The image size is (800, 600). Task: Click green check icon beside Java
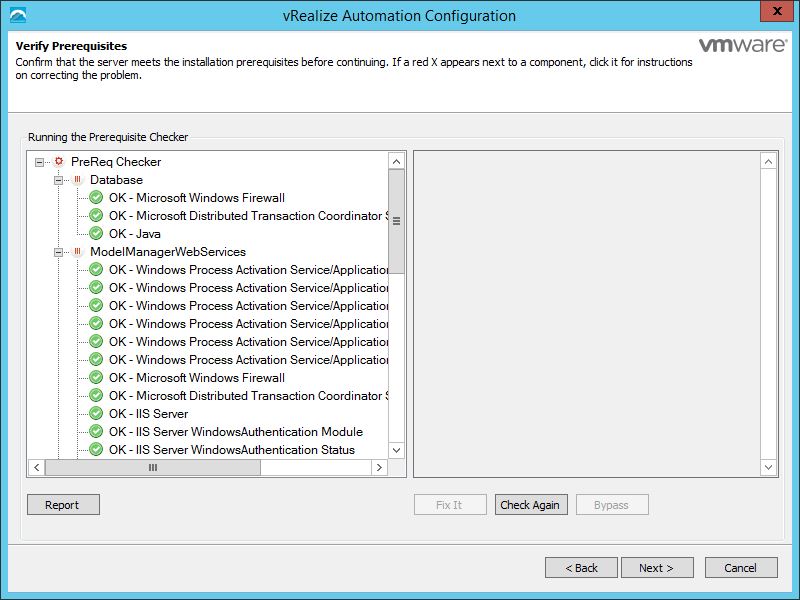click(97, 234)
